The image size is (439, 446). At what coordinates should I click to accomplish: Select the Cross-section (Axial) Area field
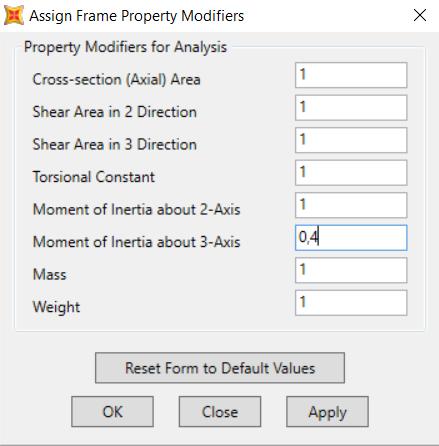[x=351, y=75]
